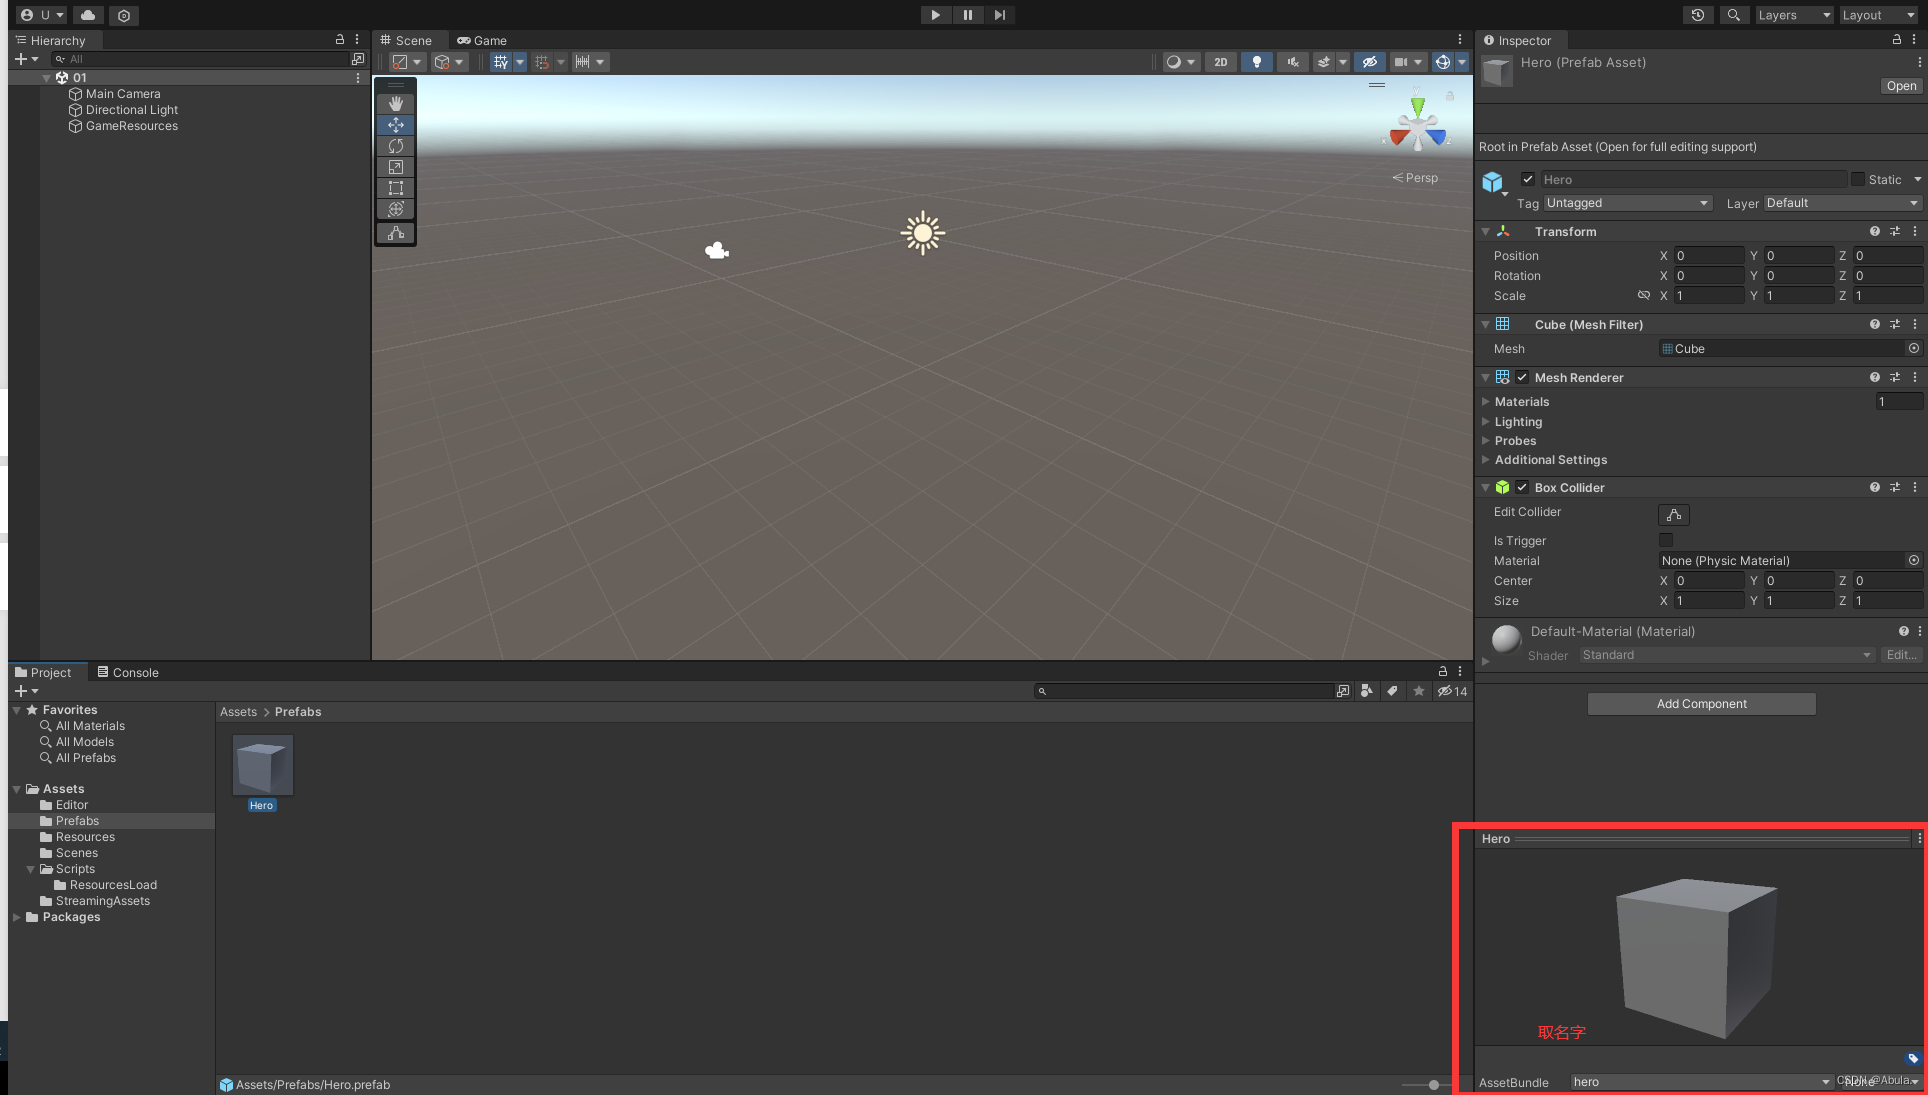1928x1095 pixels.
Task: Open the Tag dropdown showing Untagged
Action: click(x=1627, y=203)
